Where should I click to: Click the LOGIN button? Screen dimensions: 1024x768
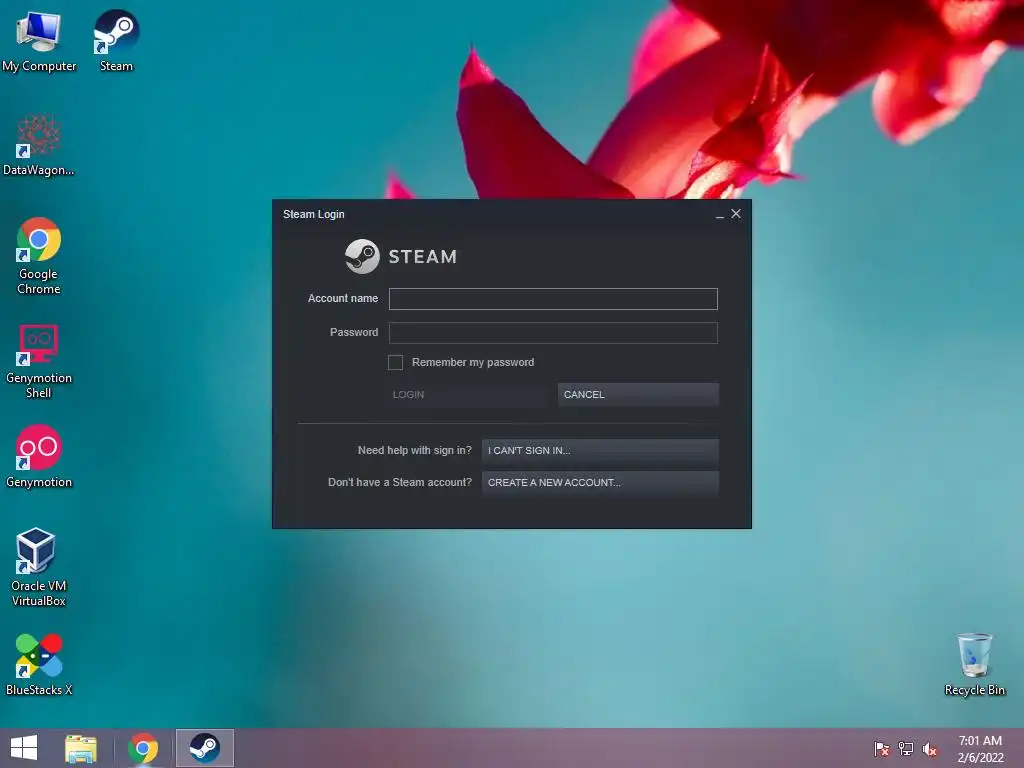[467, 394]
